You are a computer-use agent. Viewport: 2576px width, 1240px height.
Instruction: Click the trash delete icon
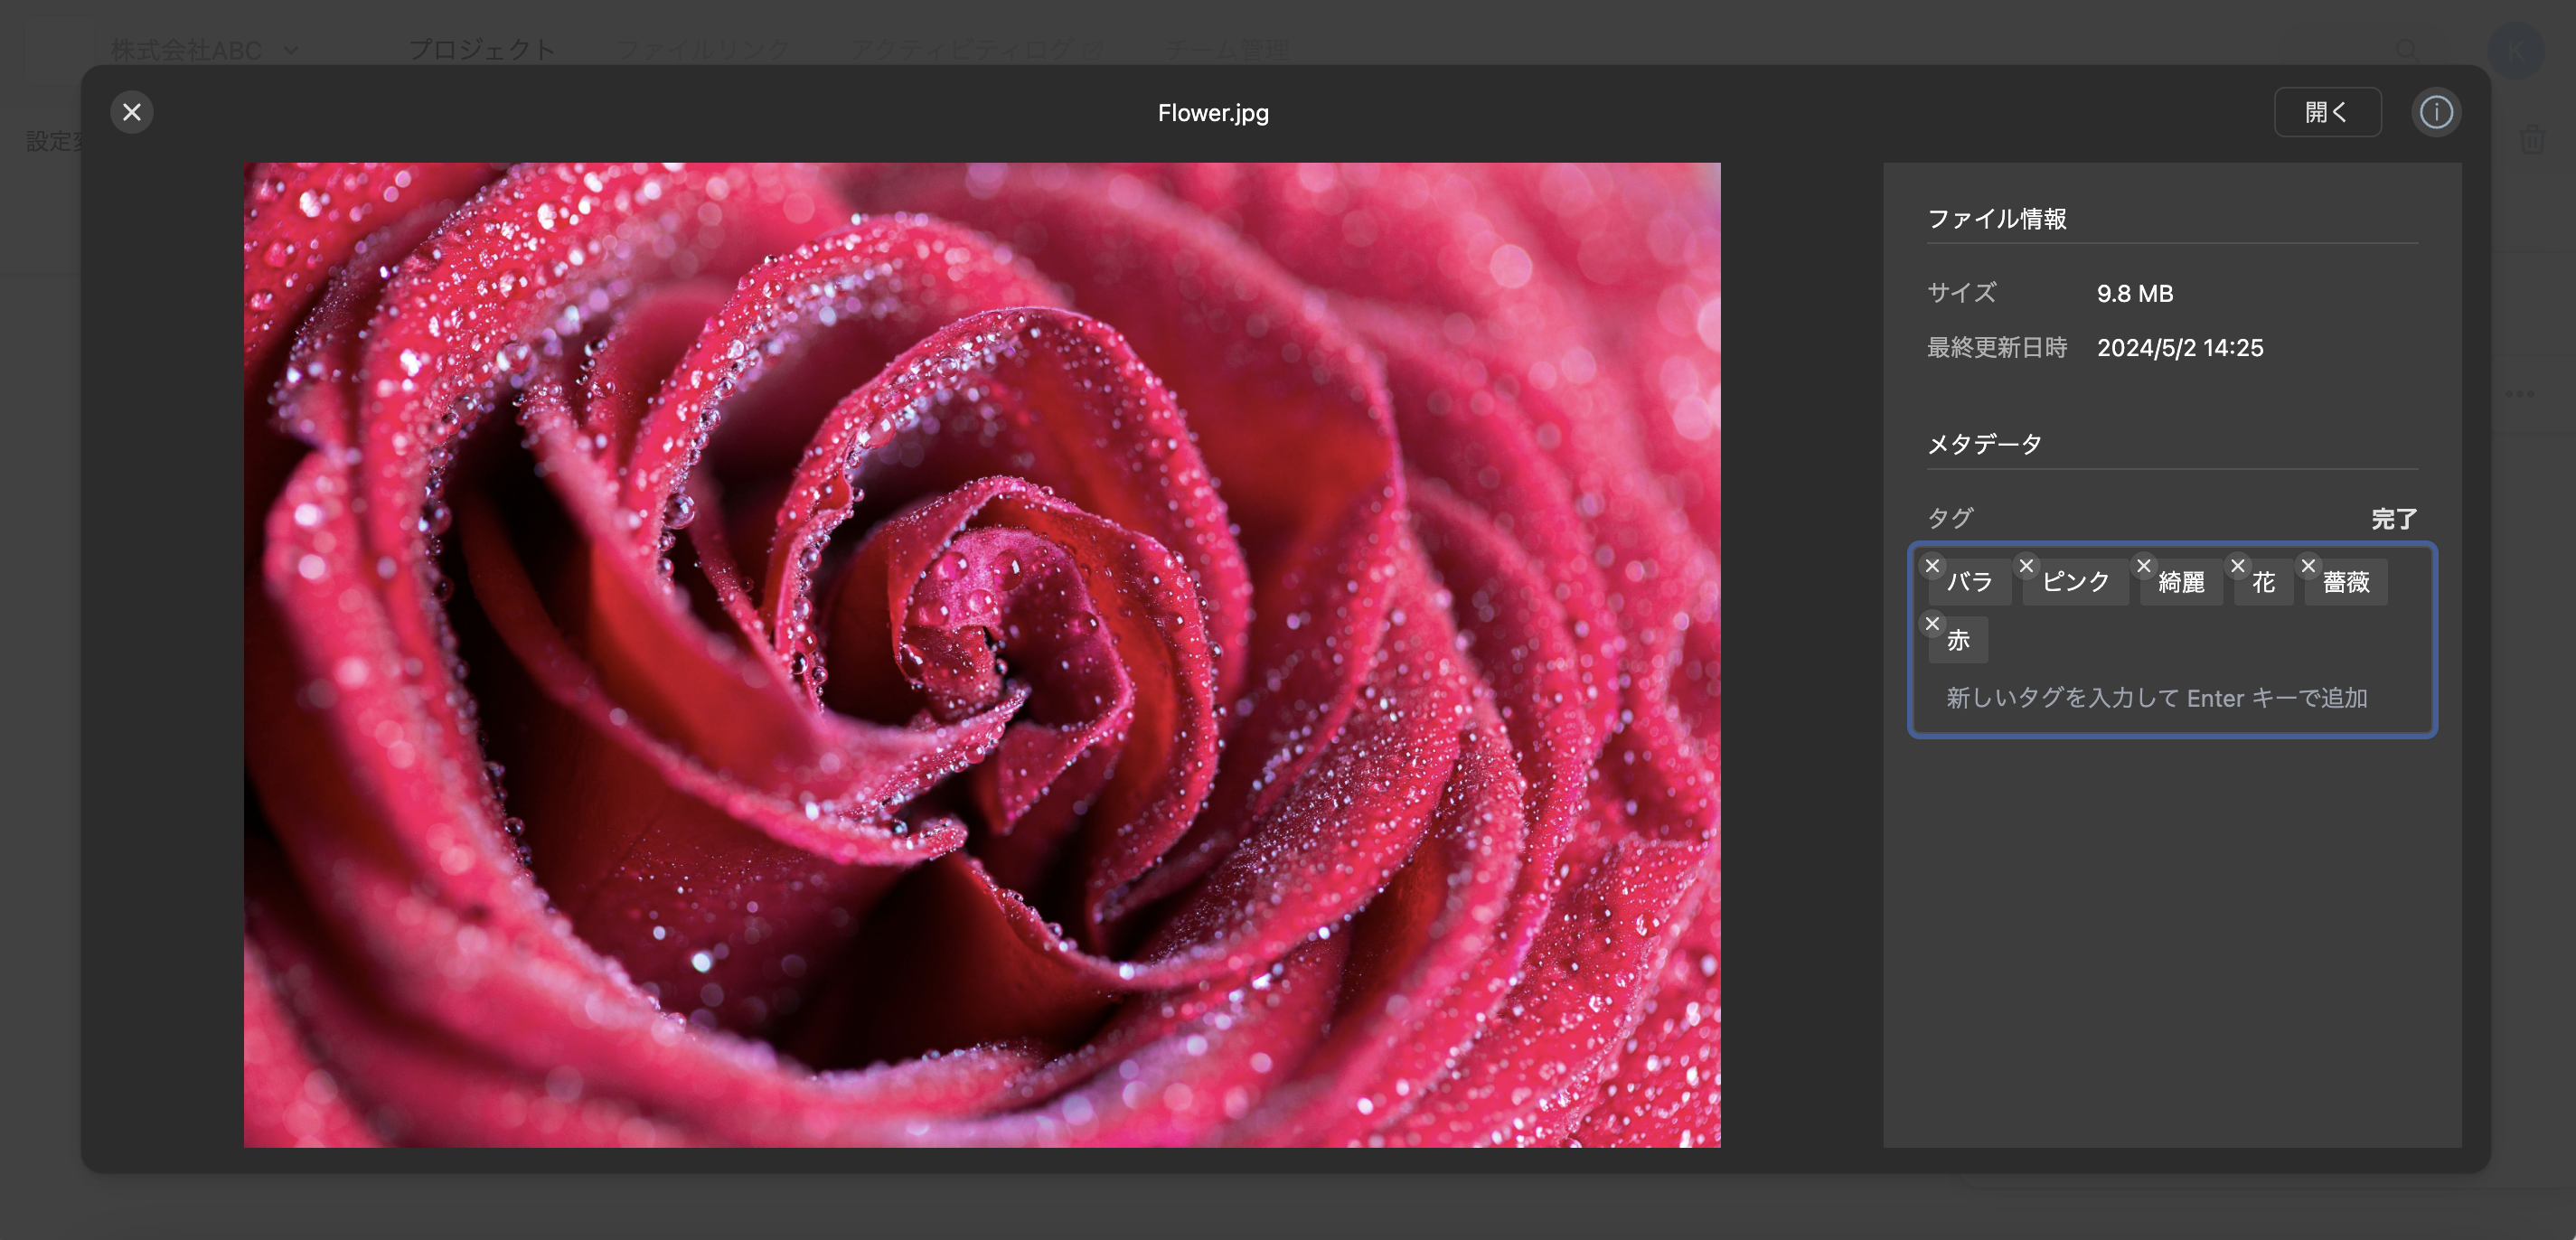(x=2532, y=139)
